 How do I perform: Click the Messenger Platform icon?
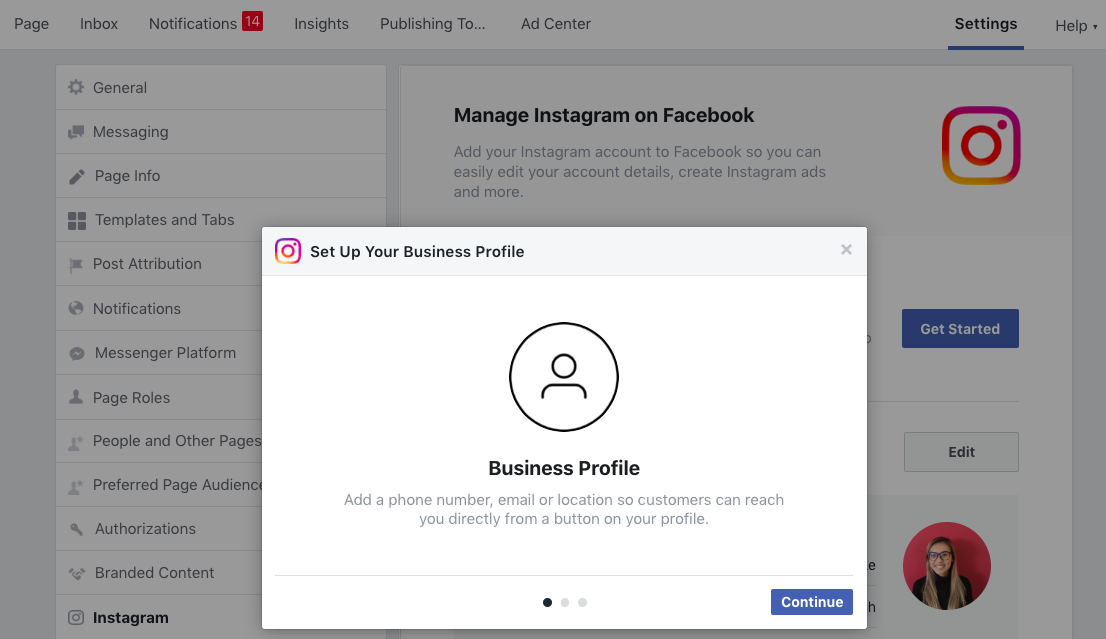(x=76, y=353)
